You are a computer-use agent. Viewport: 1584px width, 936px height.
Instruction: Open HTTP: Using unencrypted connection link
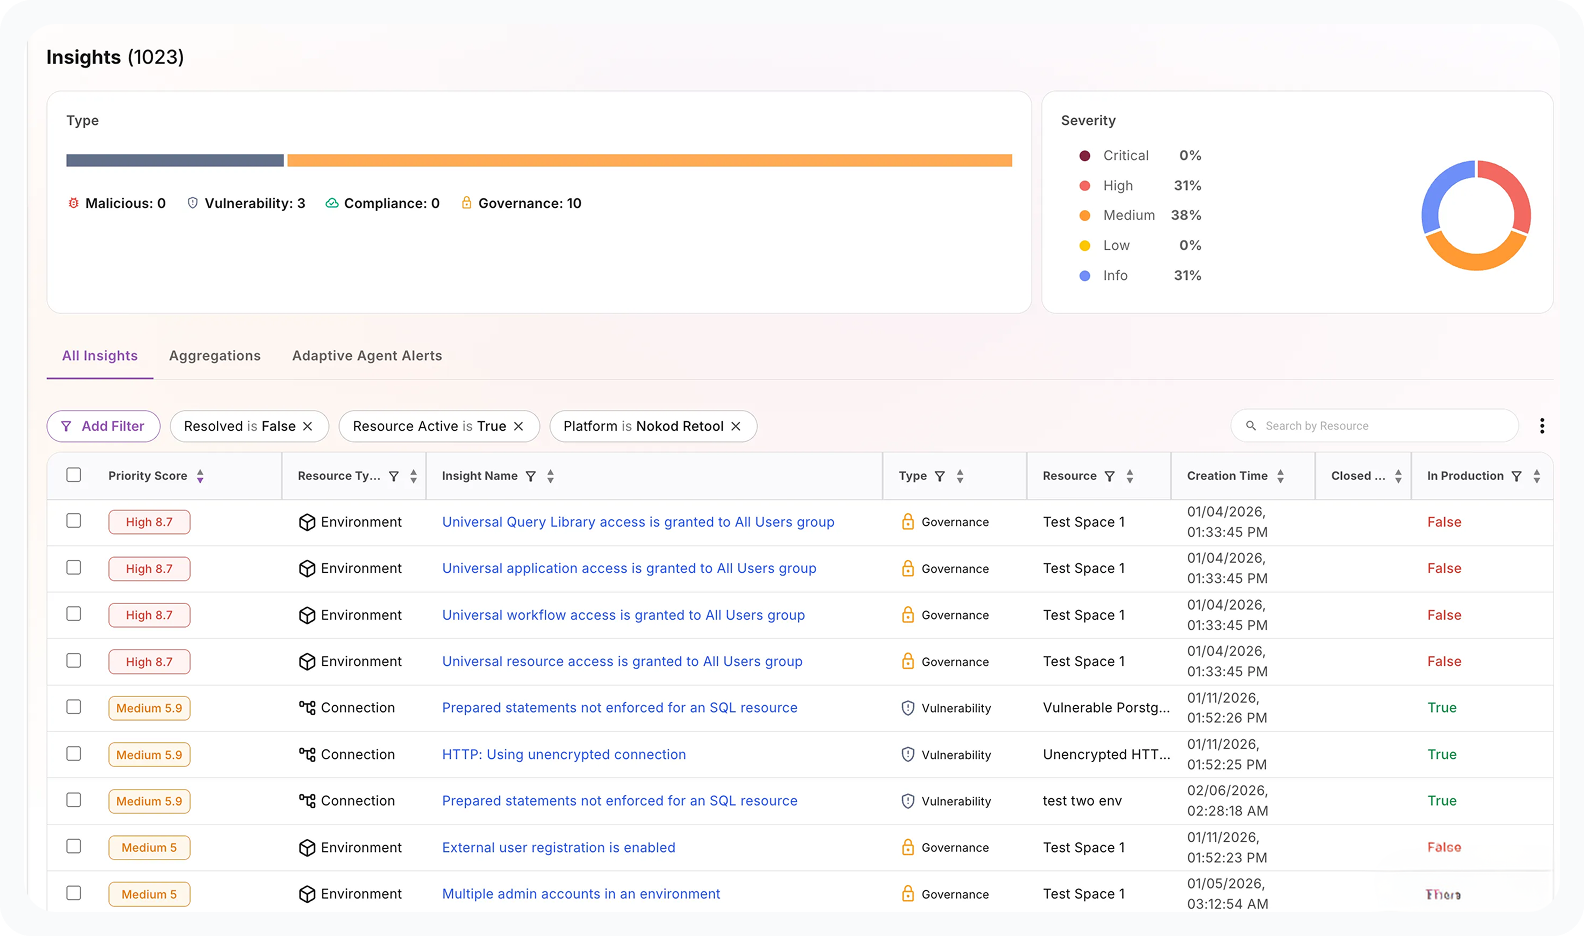tap(564, 754)
